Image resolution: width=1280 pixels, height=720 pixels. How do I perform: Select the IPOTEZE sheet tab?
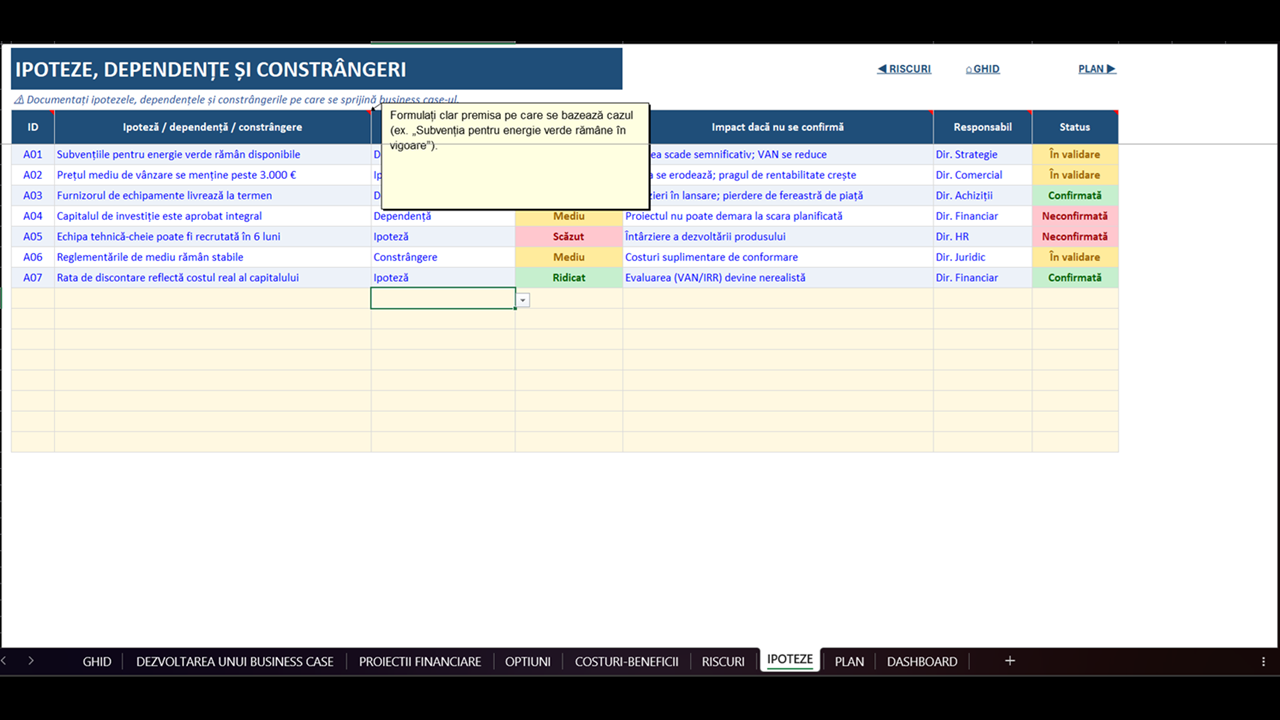pos(790,660)
